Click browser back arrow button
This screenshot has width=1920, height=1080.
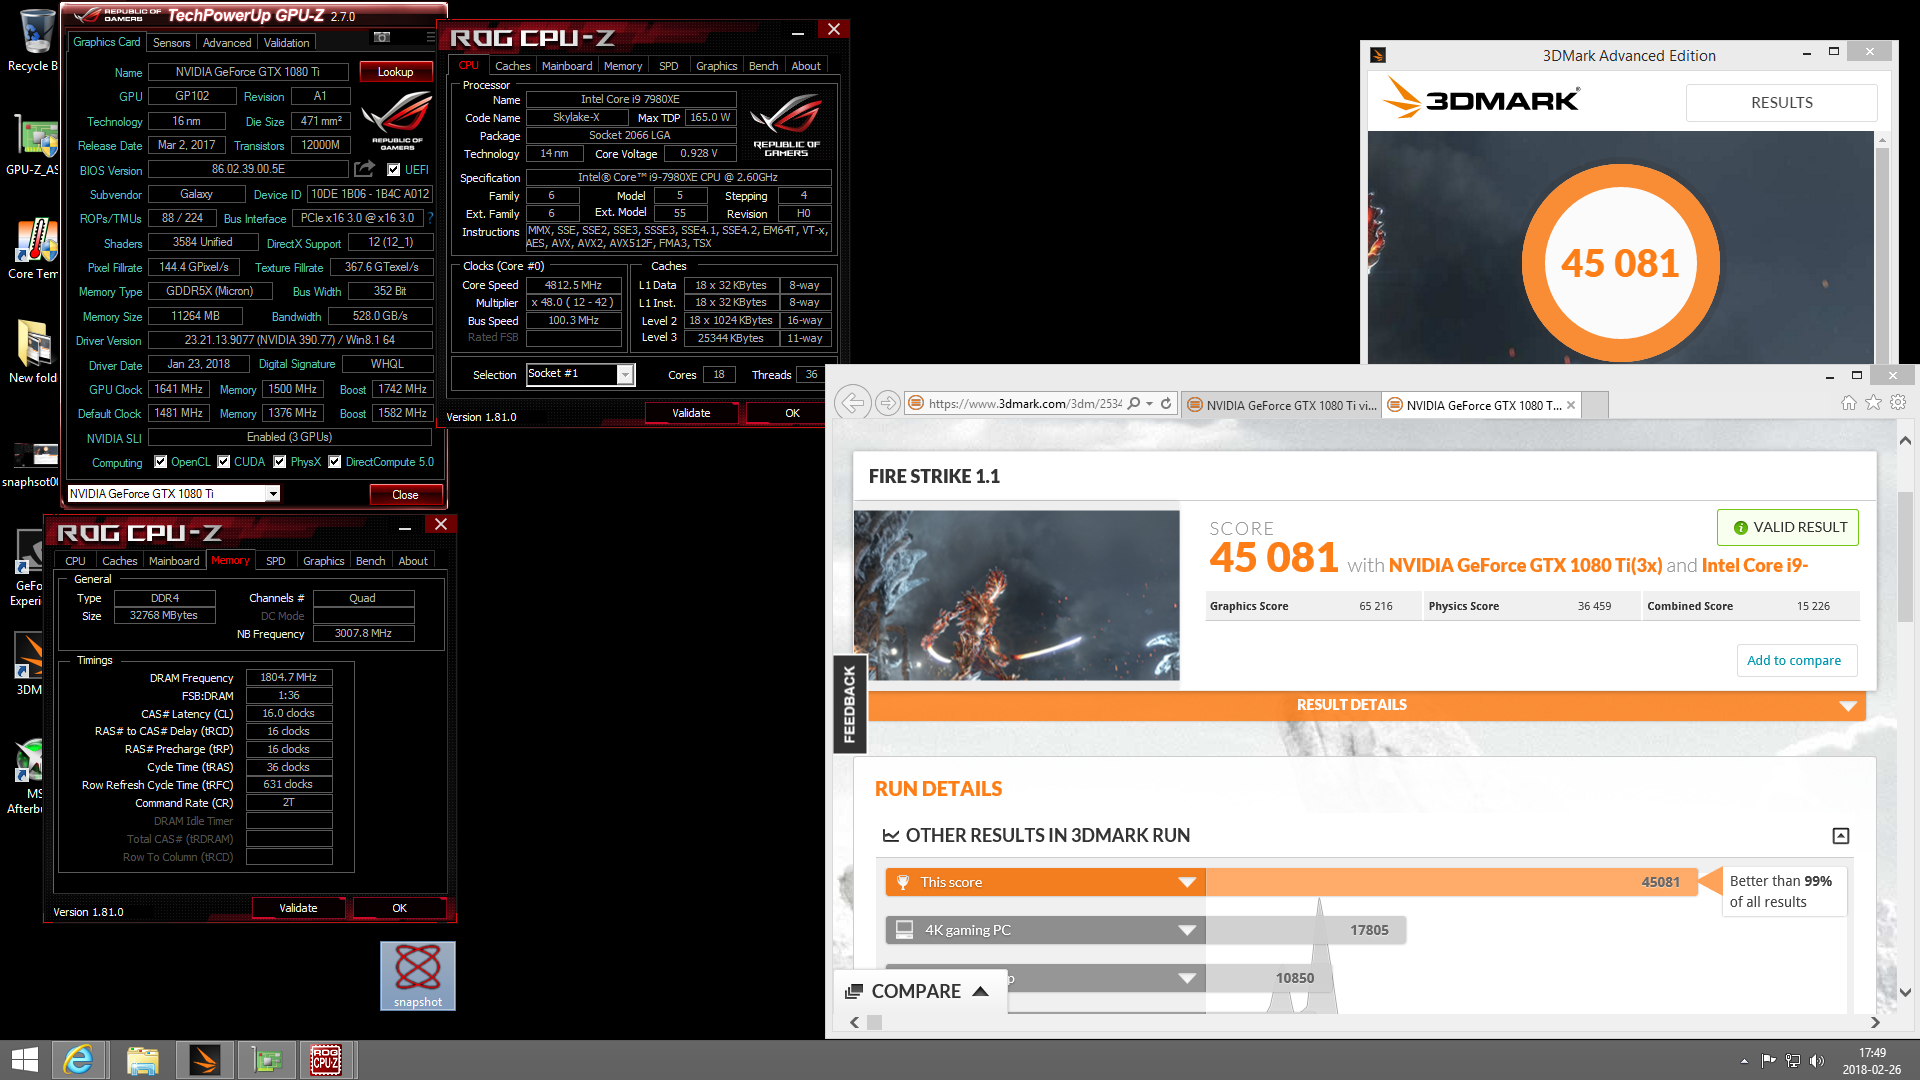point(853,403)
